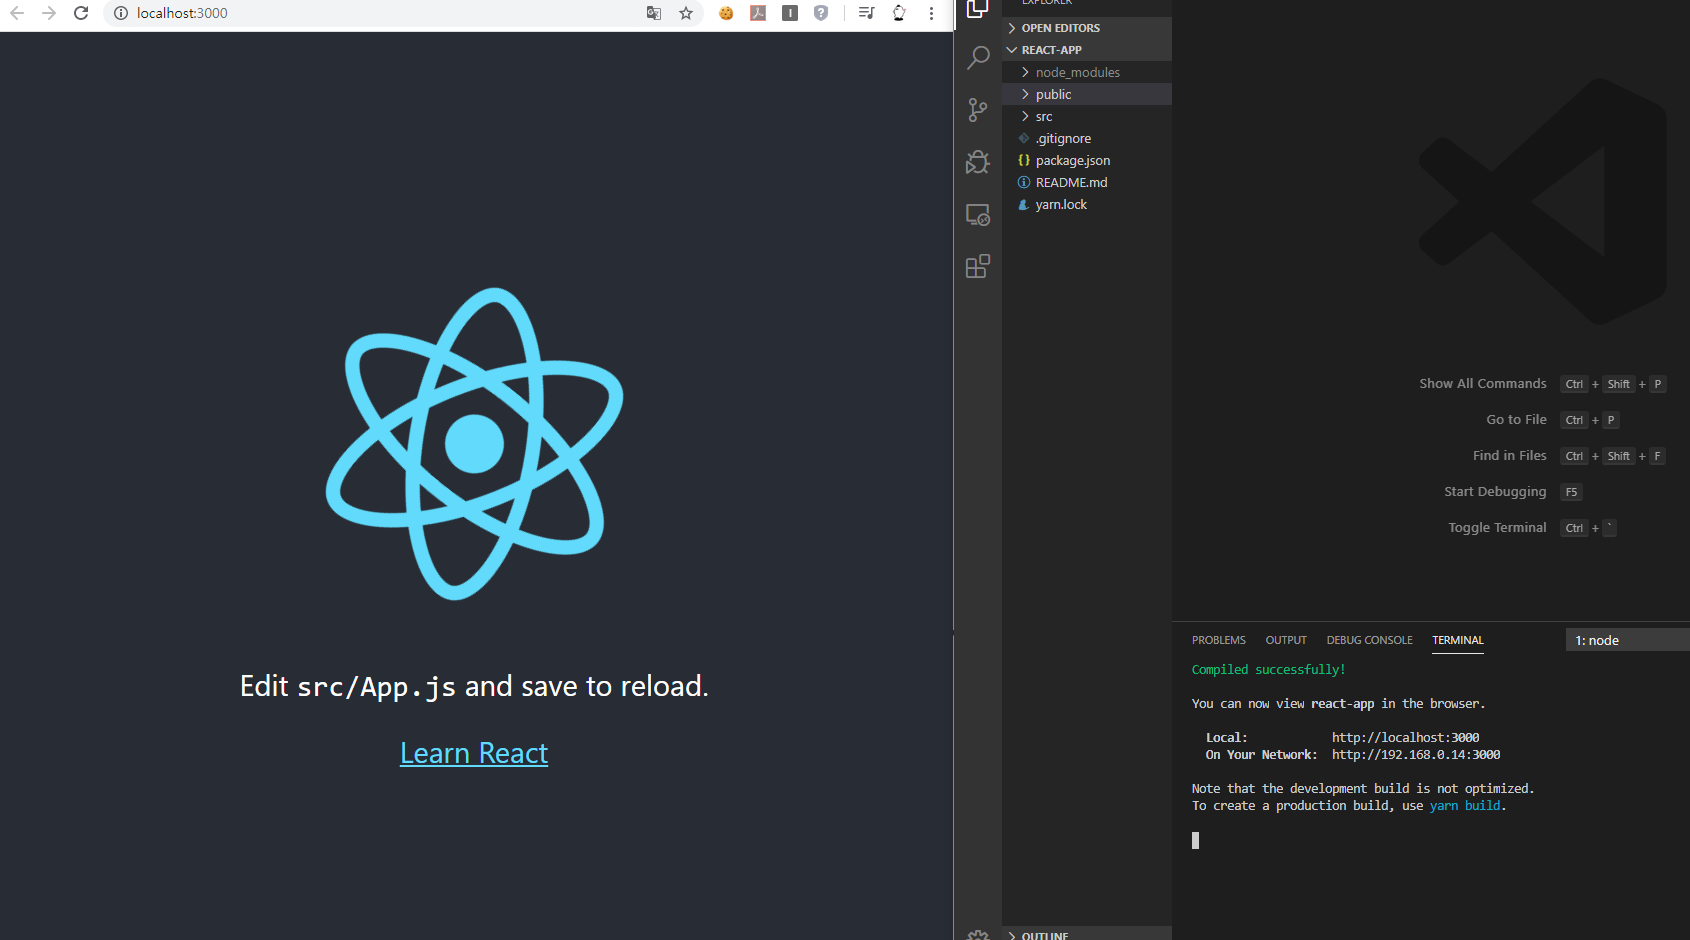Collapse the REACT-APP folder section
Viewport: 1690px width, 940px height.
click(1087, 50)
